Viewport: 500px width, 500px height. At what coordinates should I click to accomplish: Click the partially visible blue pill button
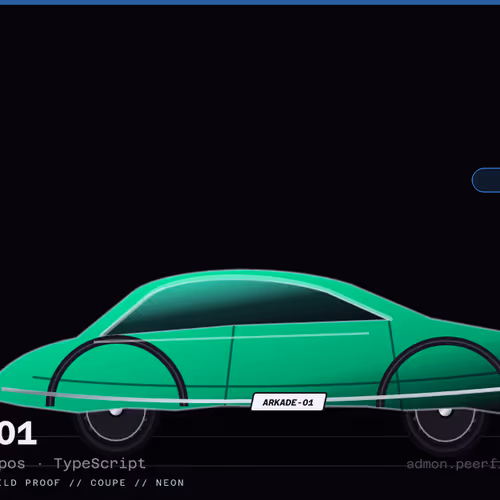(x=486, y=180)
